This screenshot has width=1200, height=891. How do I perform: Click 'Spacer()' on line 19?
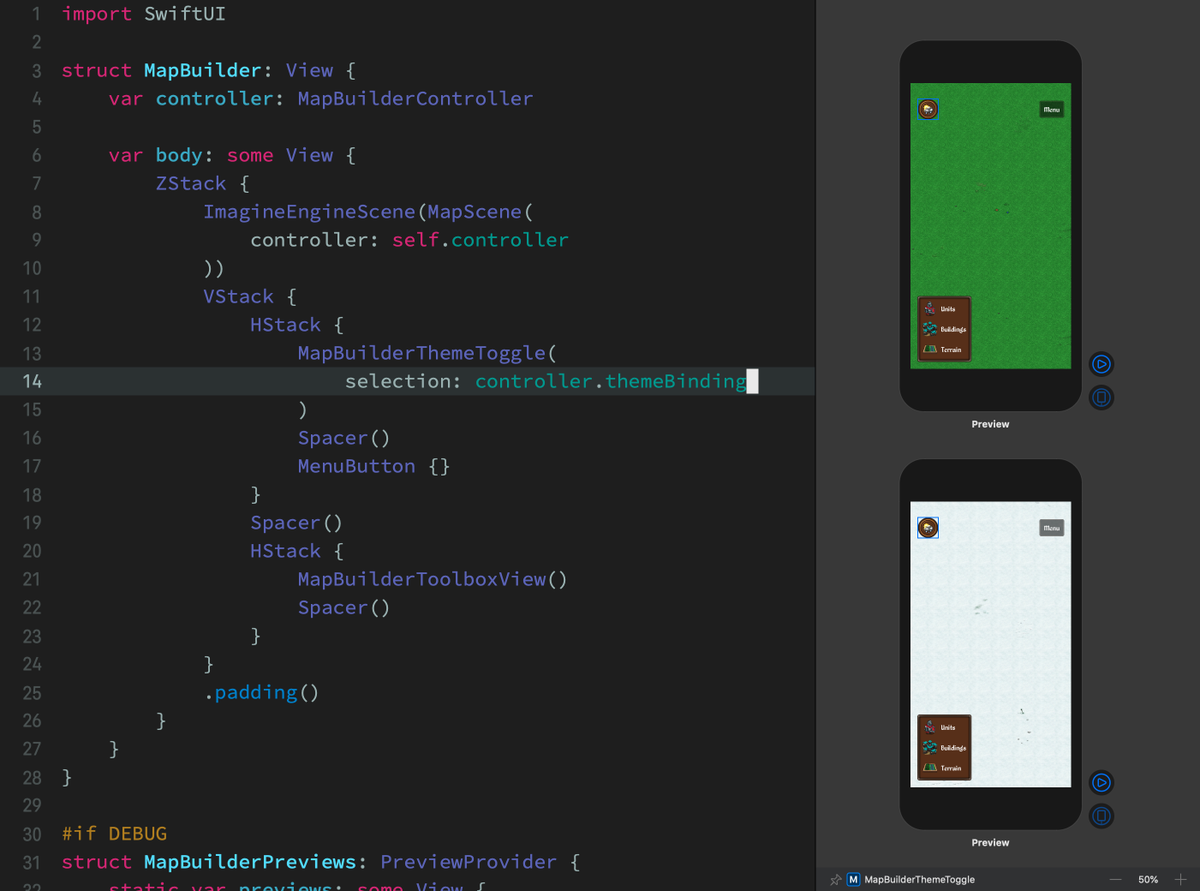click(297, 523)
